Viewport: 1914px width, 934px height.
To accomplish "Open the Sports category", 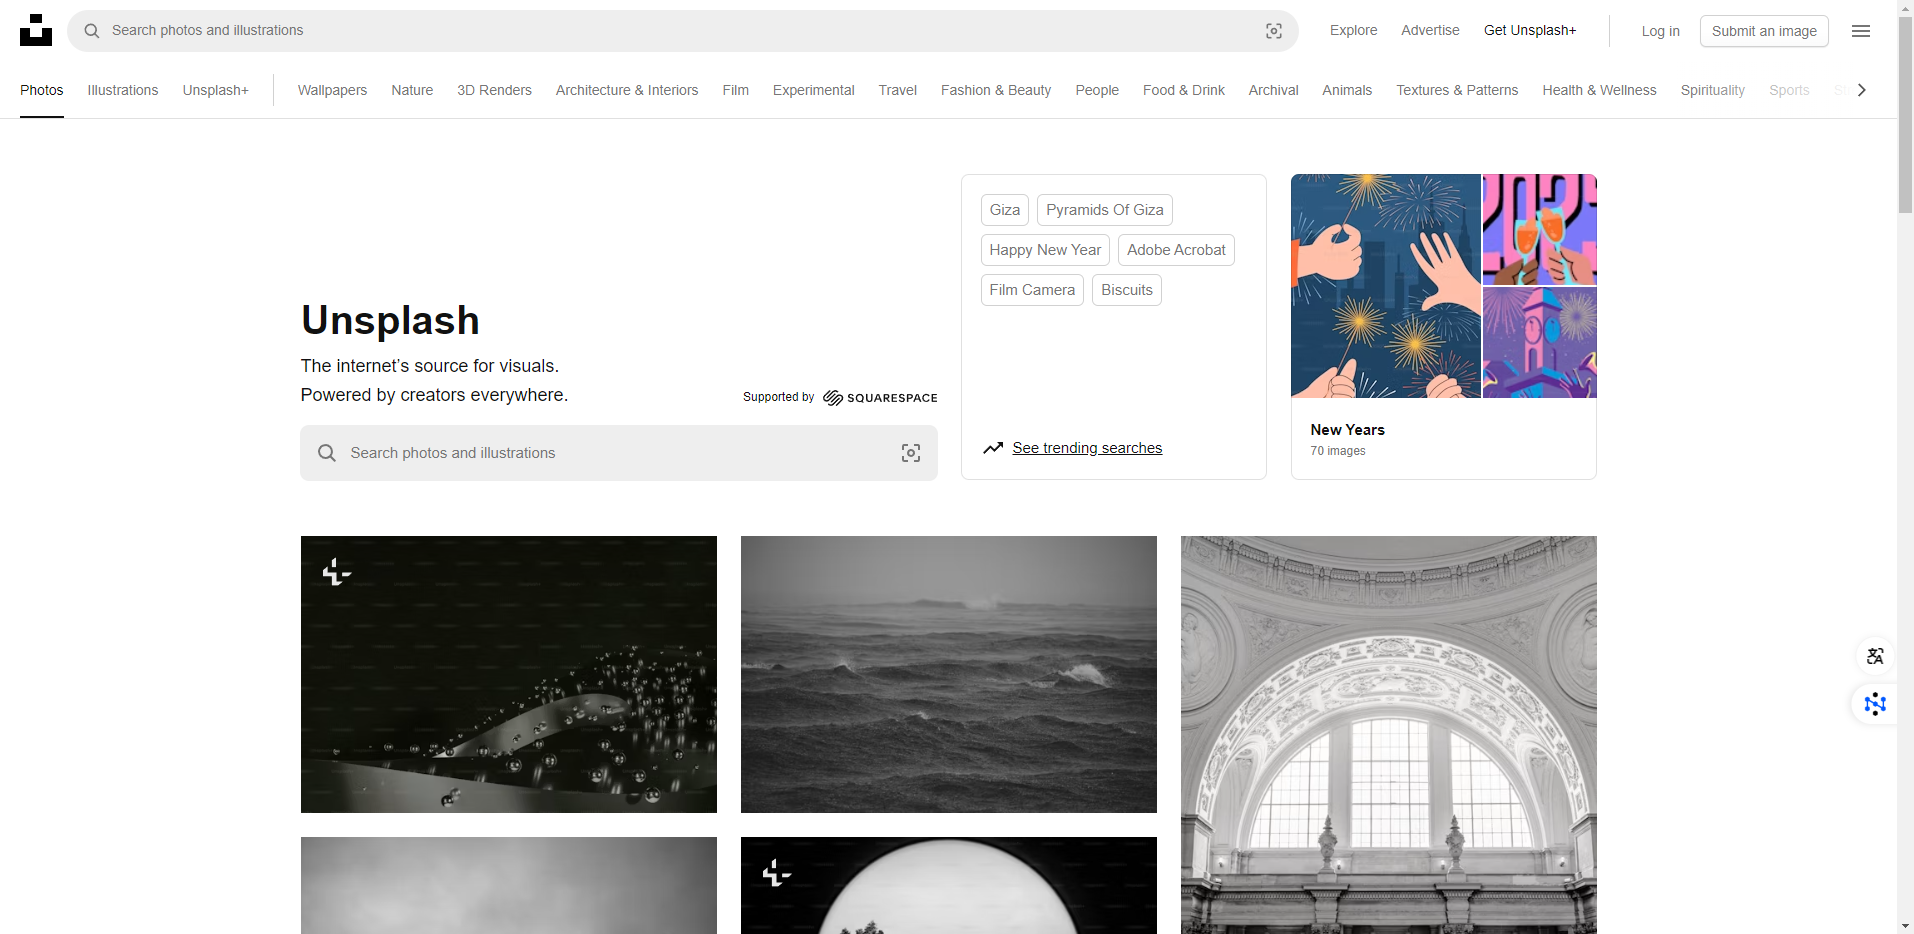I will coord(1789,90).
